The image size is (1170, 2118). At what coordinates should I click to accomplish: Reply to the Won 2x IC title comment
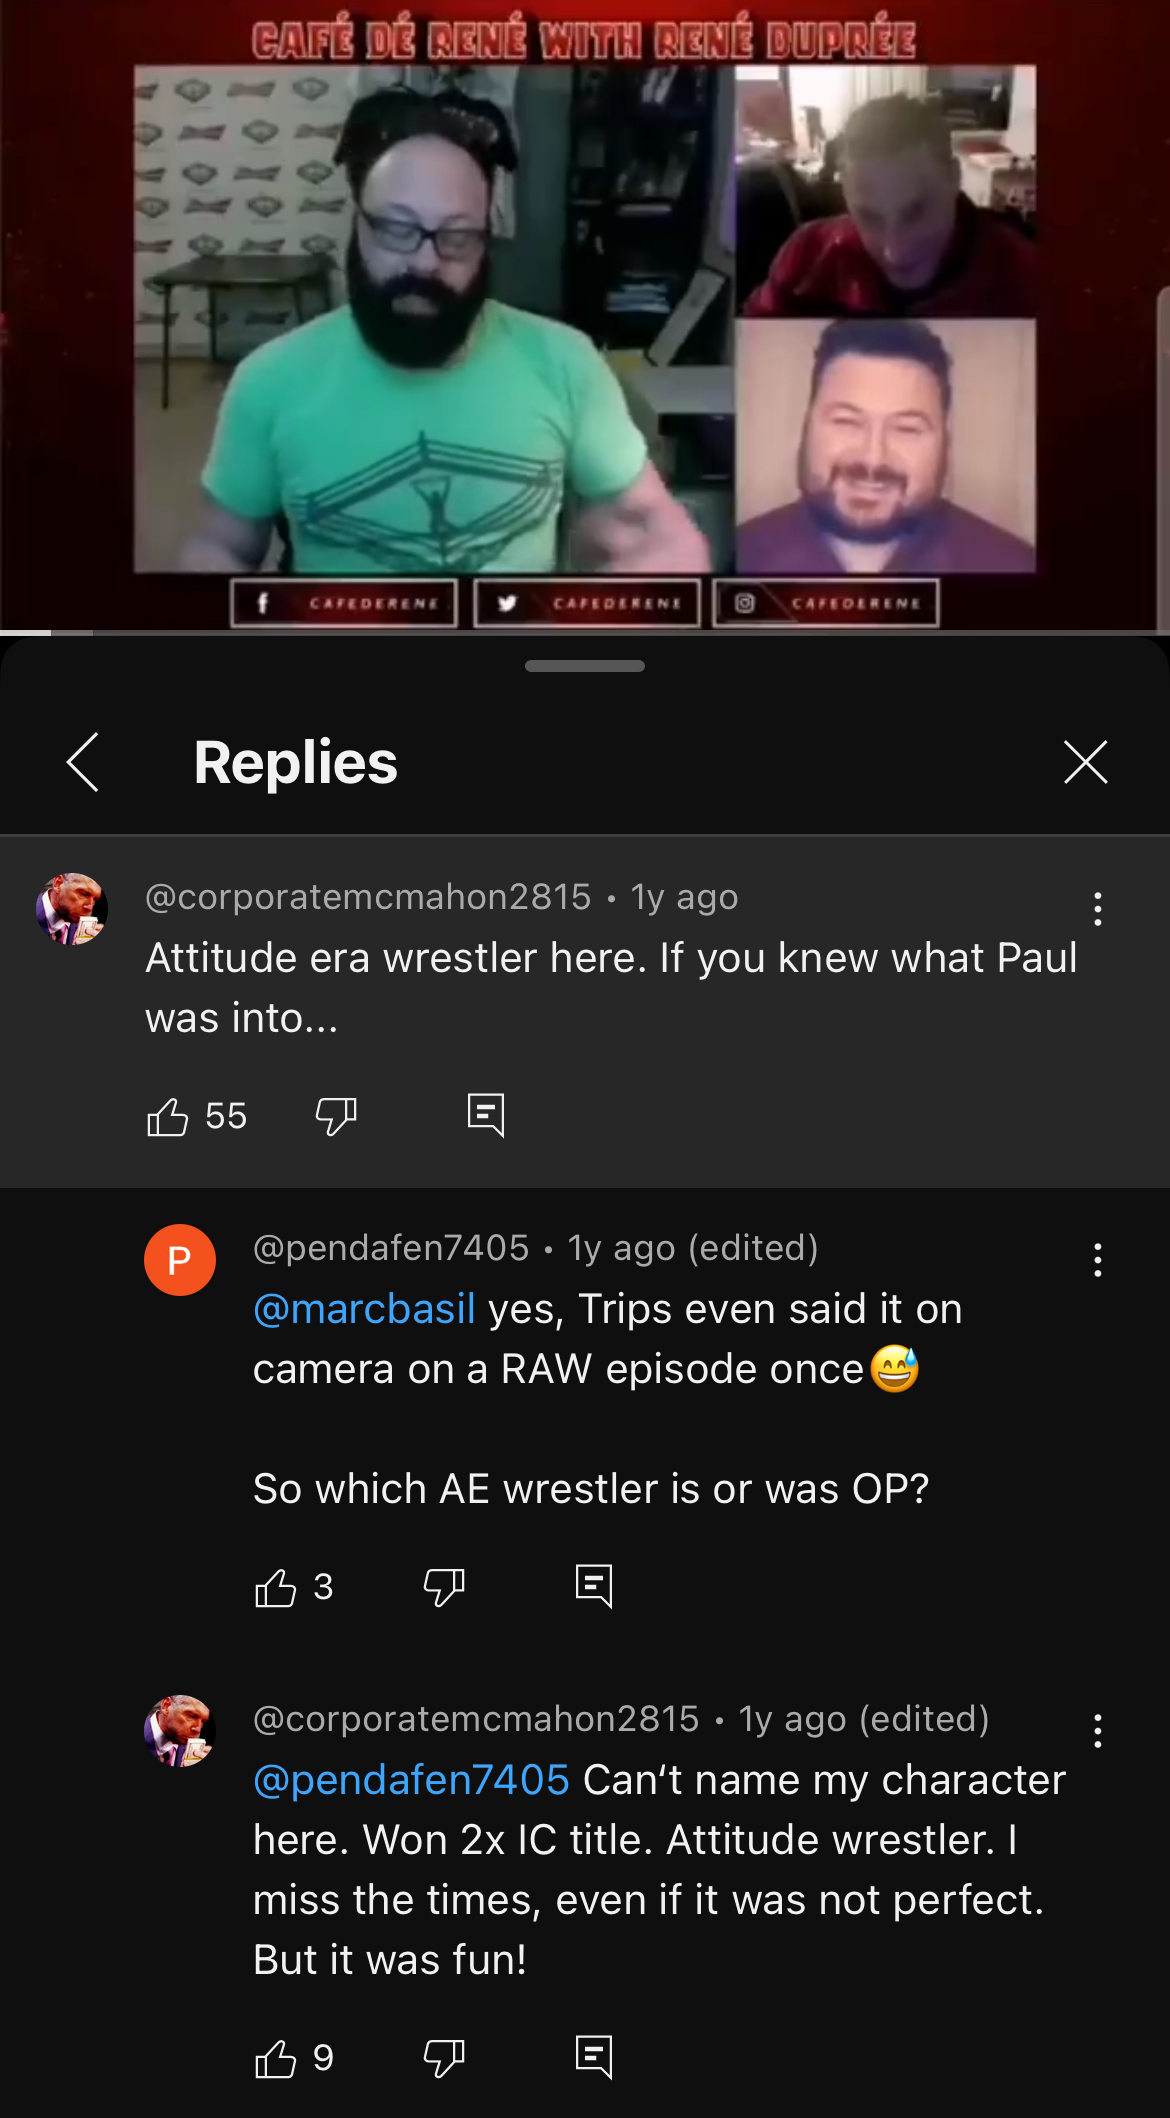click(594, 2057)
